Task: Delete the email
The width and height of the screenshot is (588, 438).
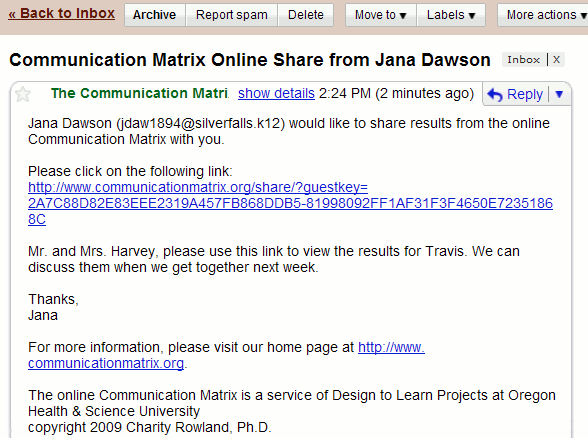Action: point(306,15)
